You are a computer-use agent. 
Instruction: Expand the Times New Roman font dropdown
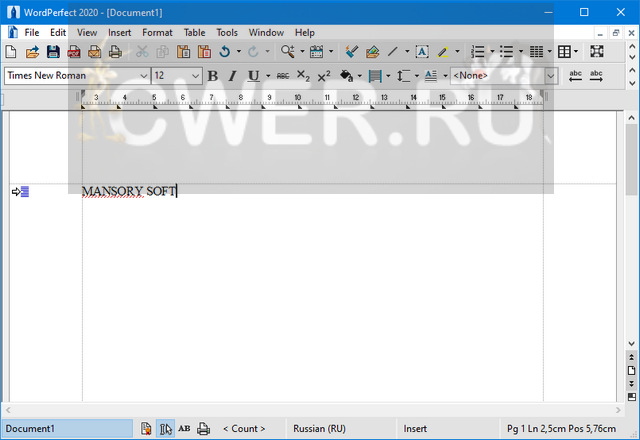(144, 76)
